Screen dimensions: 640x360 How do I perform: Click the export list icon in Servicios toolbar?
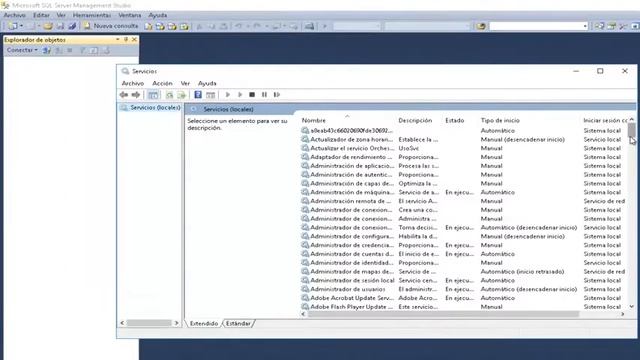click(182, 95)
